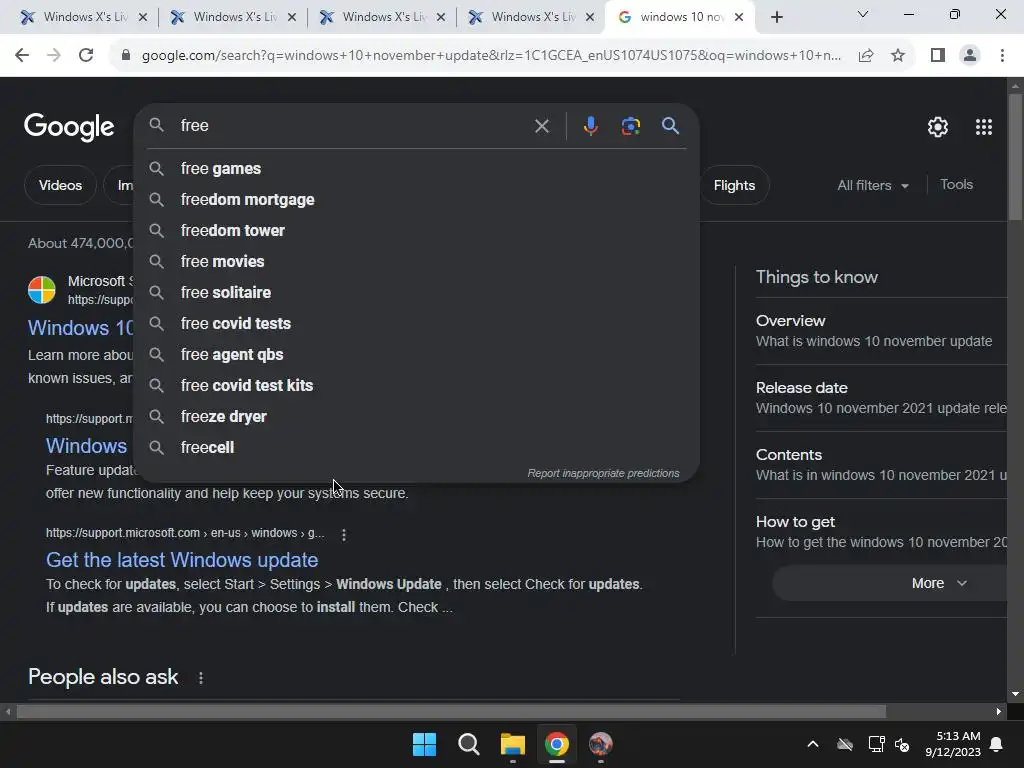Viewport: 1024px width, 768px height.
Task: Open the Google apps grid
Action: pos(984,127)
